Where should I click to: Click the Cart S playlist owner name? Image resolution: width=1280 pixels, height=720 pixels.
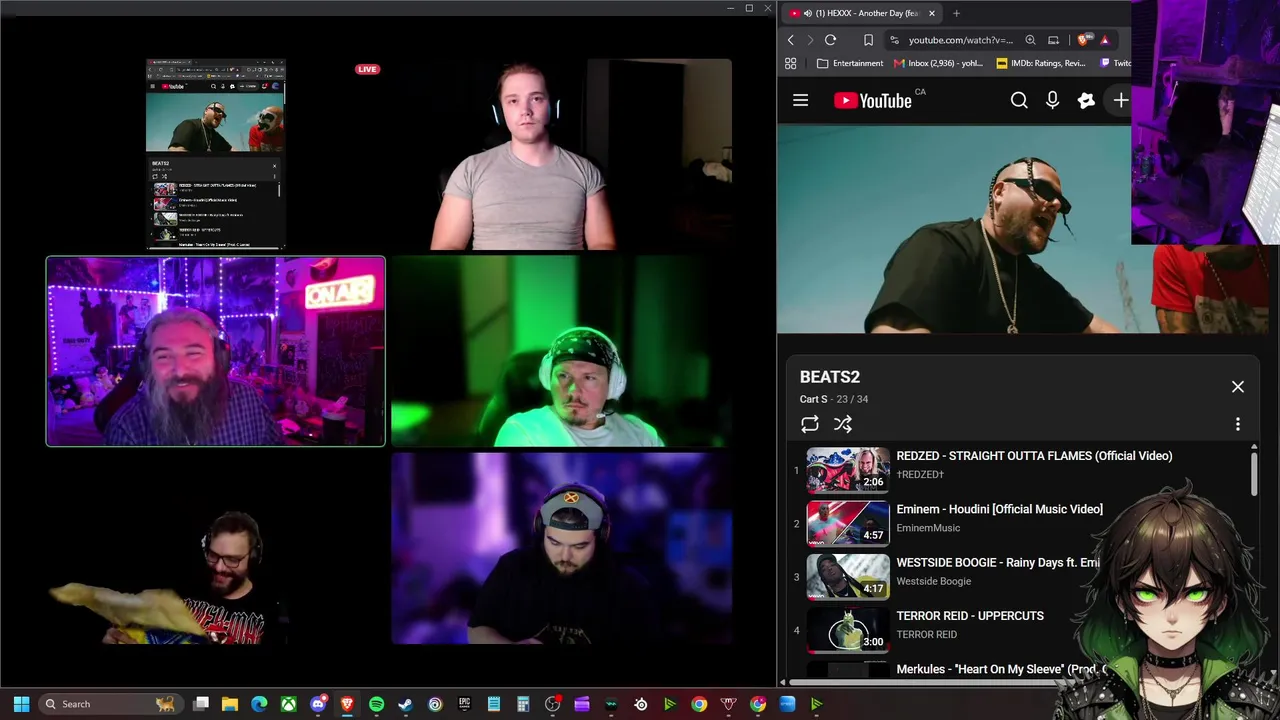[x=813, y=399]
